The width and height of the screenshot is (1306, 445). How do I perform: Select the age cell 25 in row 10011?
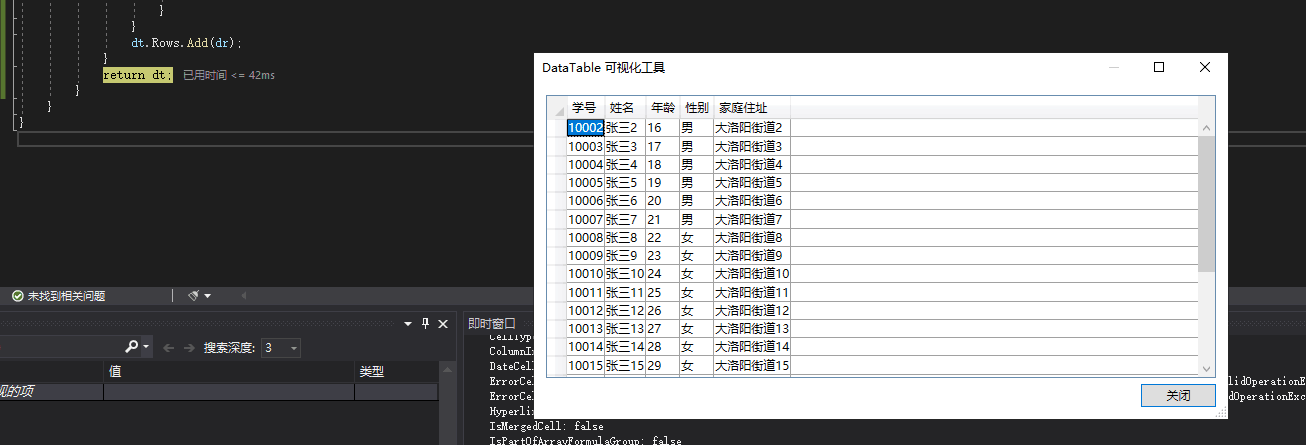[662, 292]
